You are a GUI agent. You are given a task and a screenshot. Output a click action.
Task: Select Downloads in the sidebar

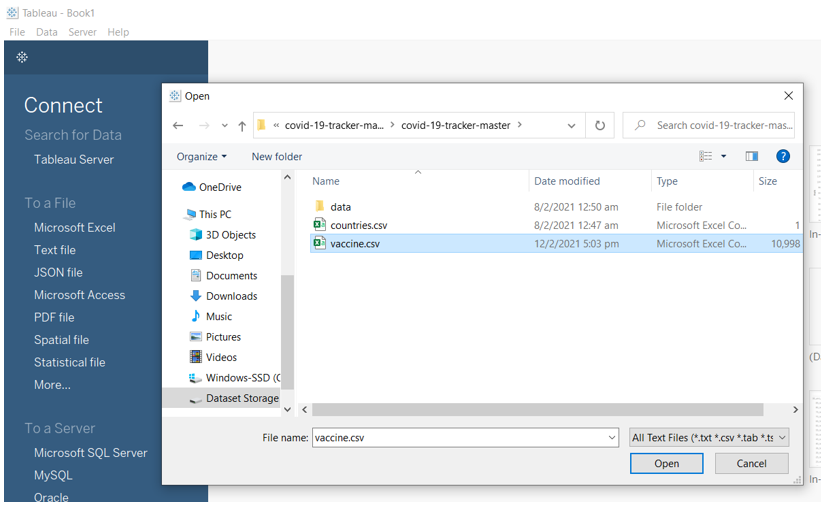(x=231, y=296)
